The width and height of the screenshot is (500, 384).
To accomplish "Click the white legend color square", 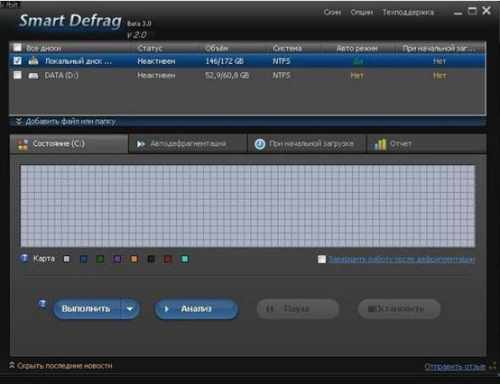I will [67, 259].
